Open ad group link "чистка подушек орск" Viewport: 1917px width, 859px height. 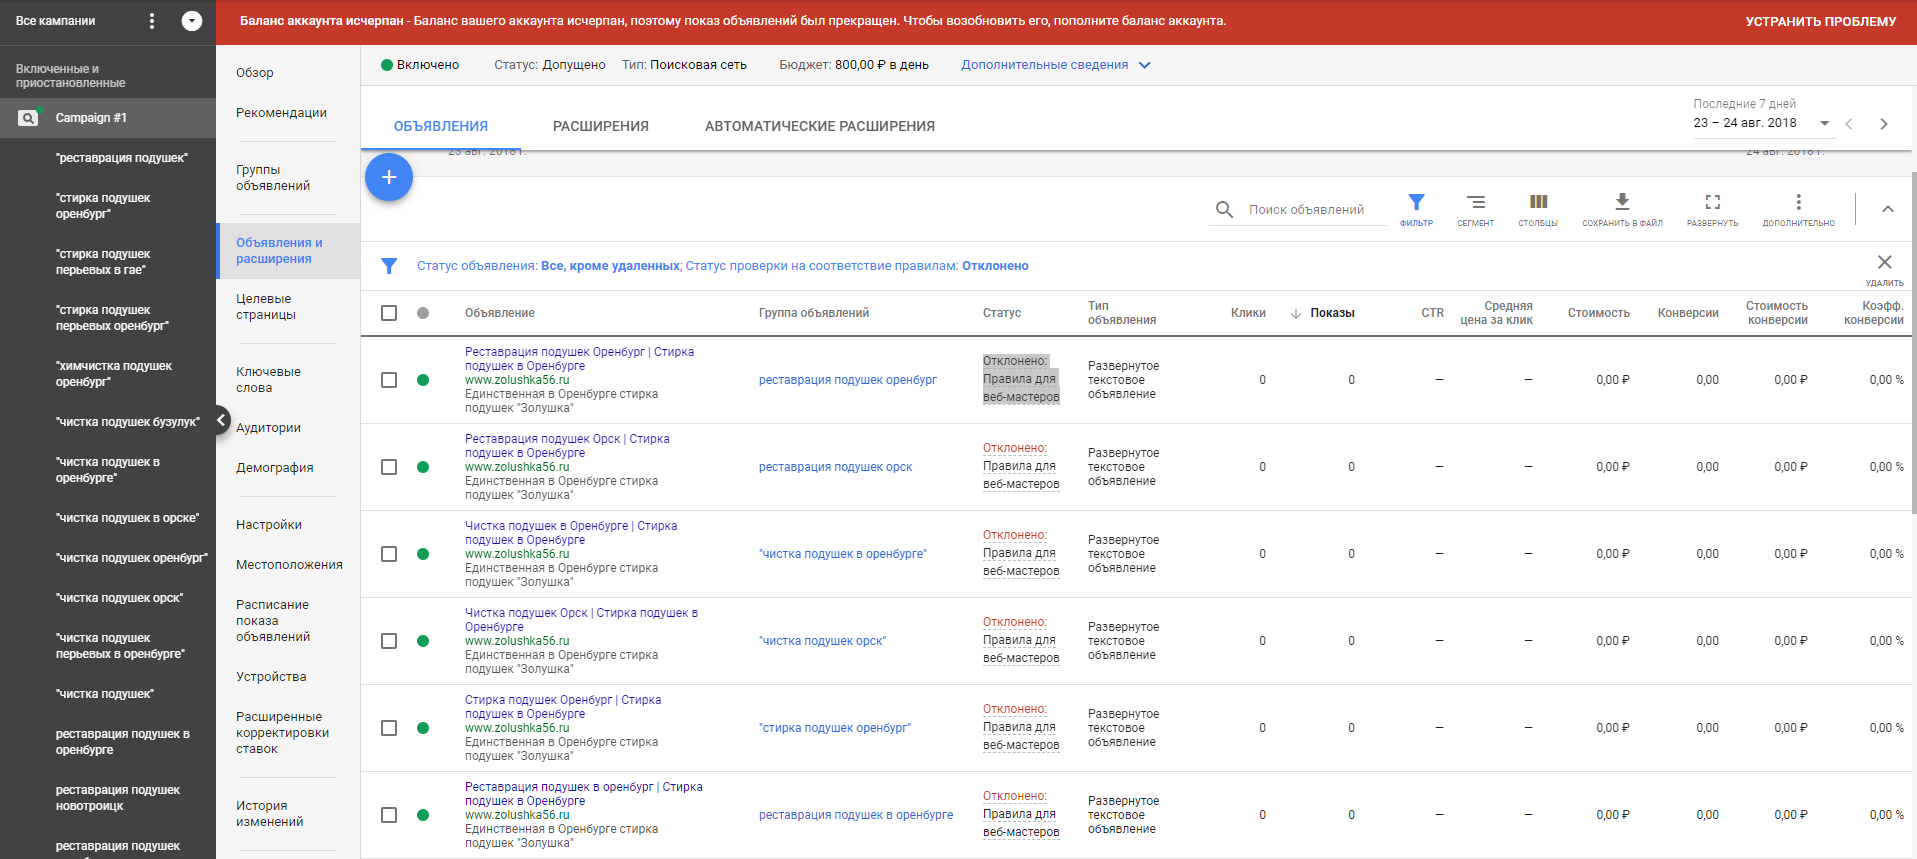click(x=822, y=641)
